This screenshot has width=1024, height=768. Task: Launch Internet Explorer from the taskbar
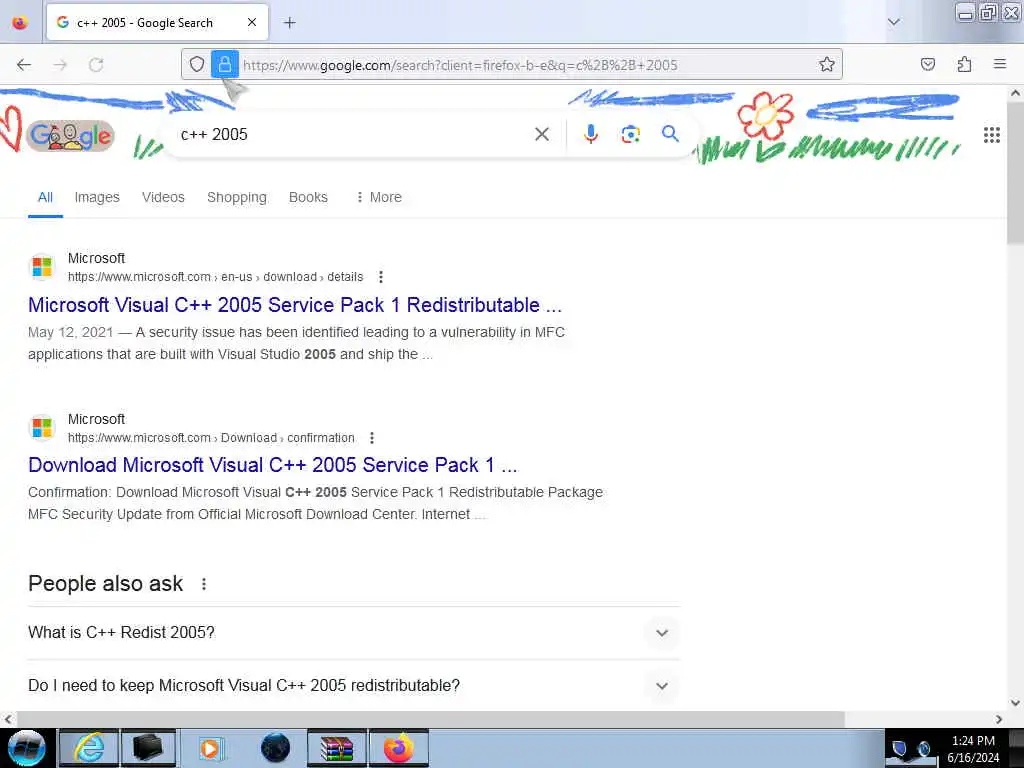(89, 748)
